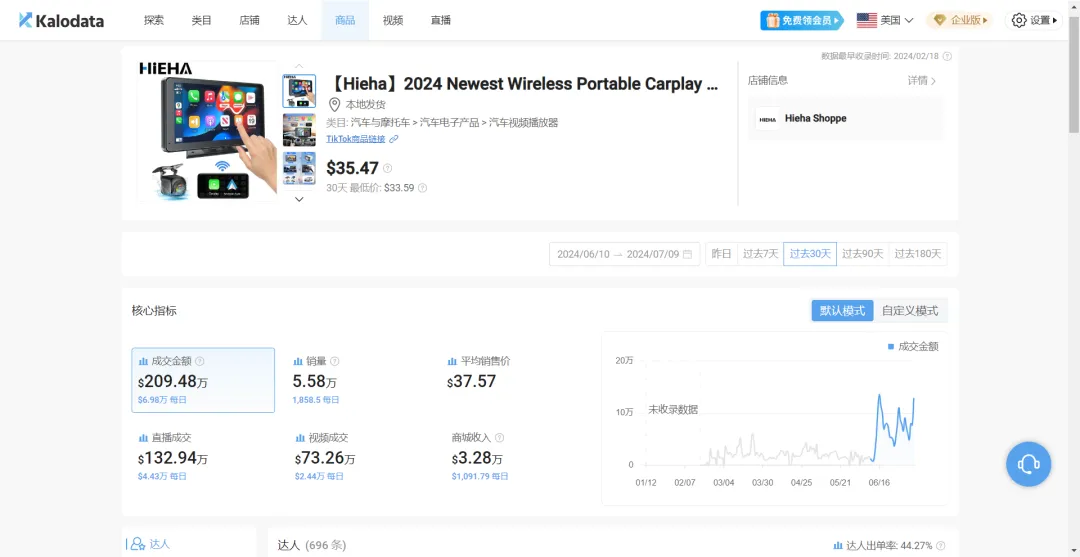Viewport: 1080px width, 557px height.
Task: Click info icon next to 成交金额
Action: tap(200, 361)
